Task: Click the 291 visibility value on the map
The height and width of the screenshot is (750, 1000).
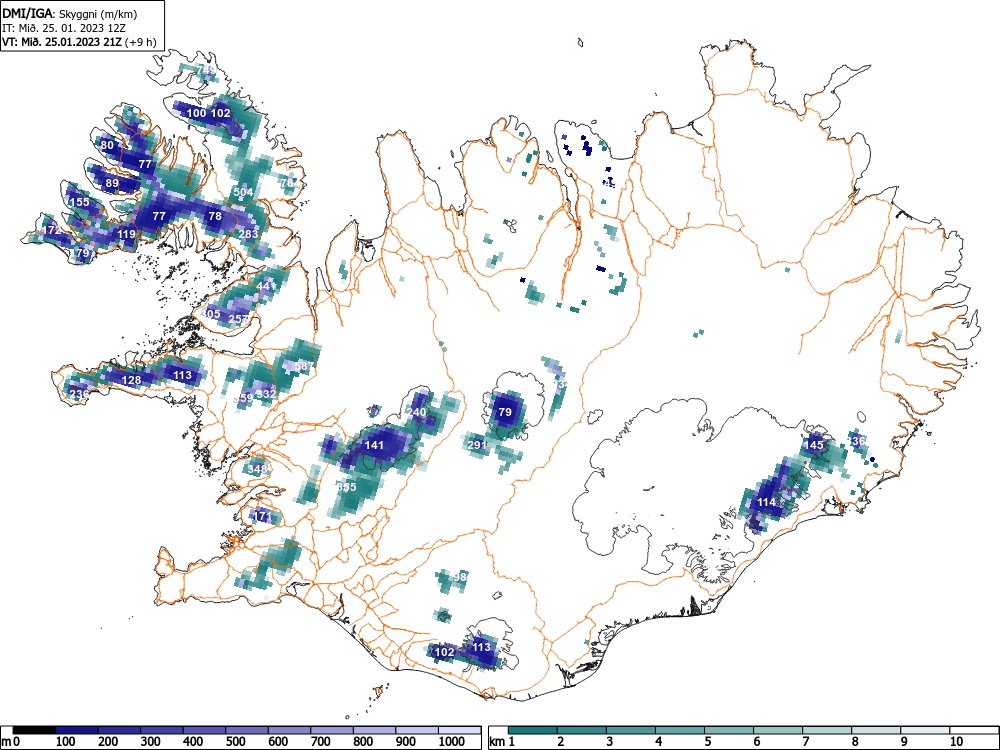Action: 477,445
